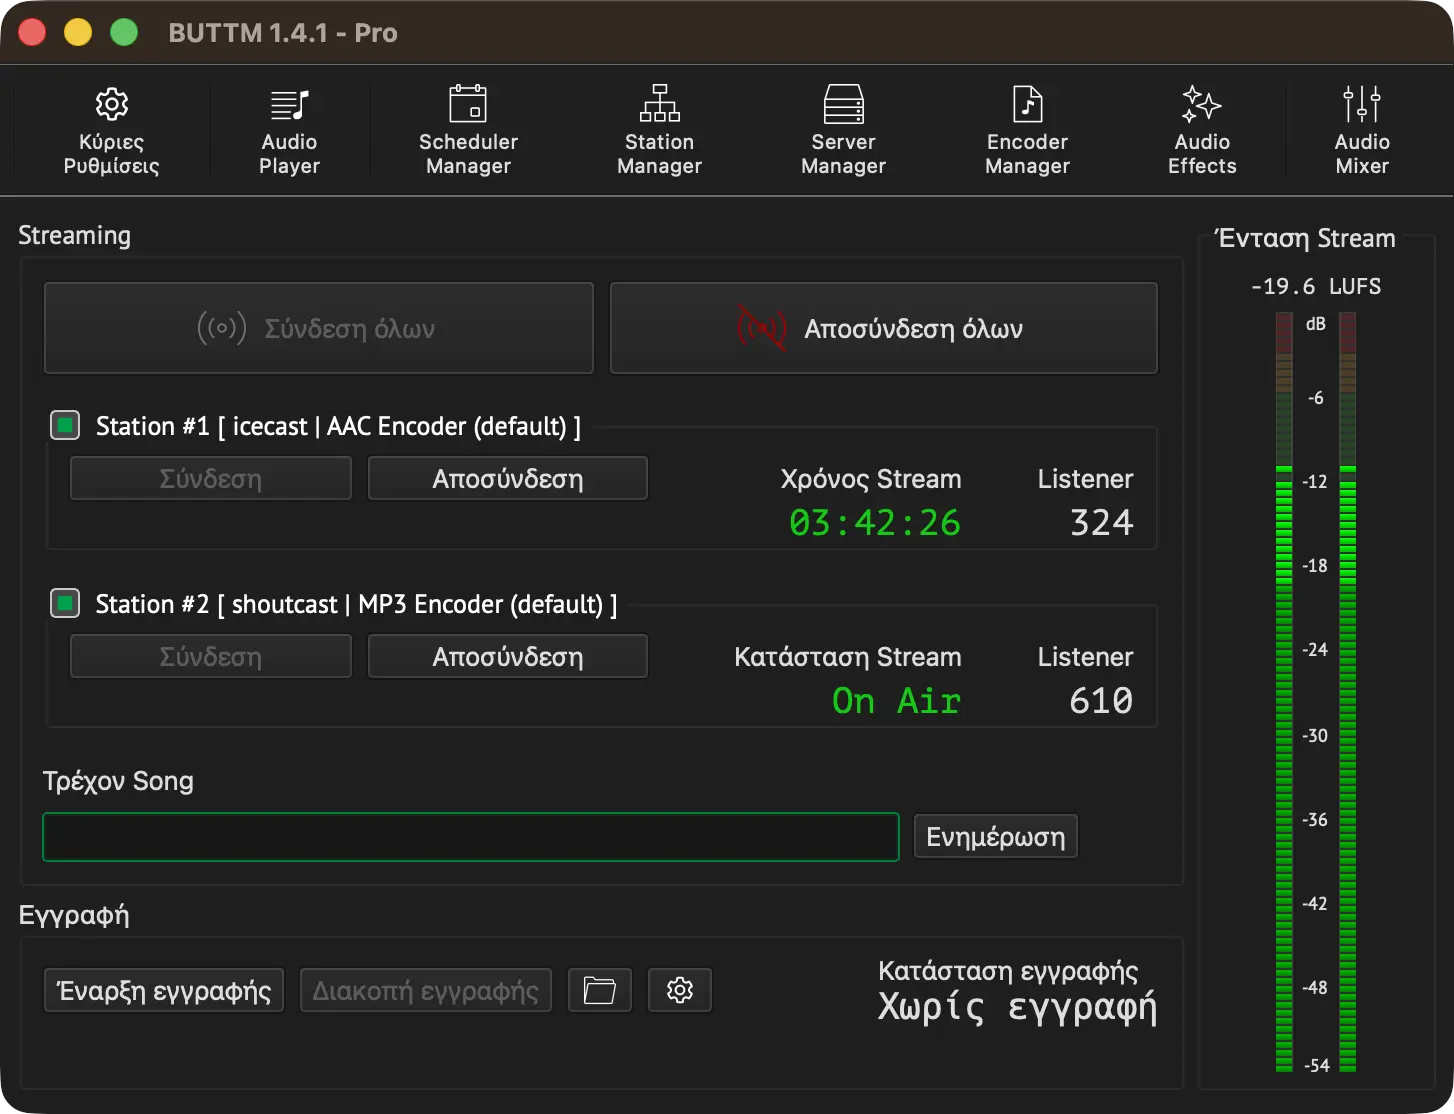The image size is (1454, 1114).
Task: Toggle the Station #1 icecast checkbox
Action: [65, 426]
